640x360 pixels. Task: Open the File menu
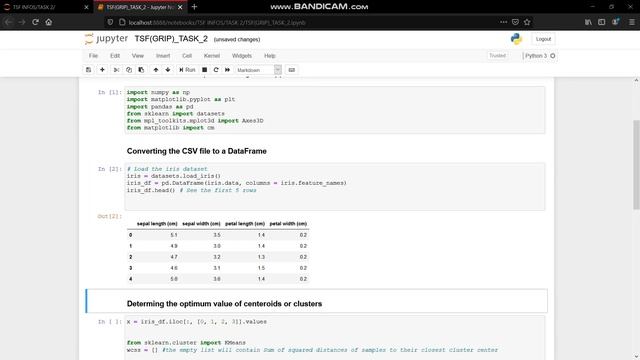pyautogui.click(x=93, y=56)
